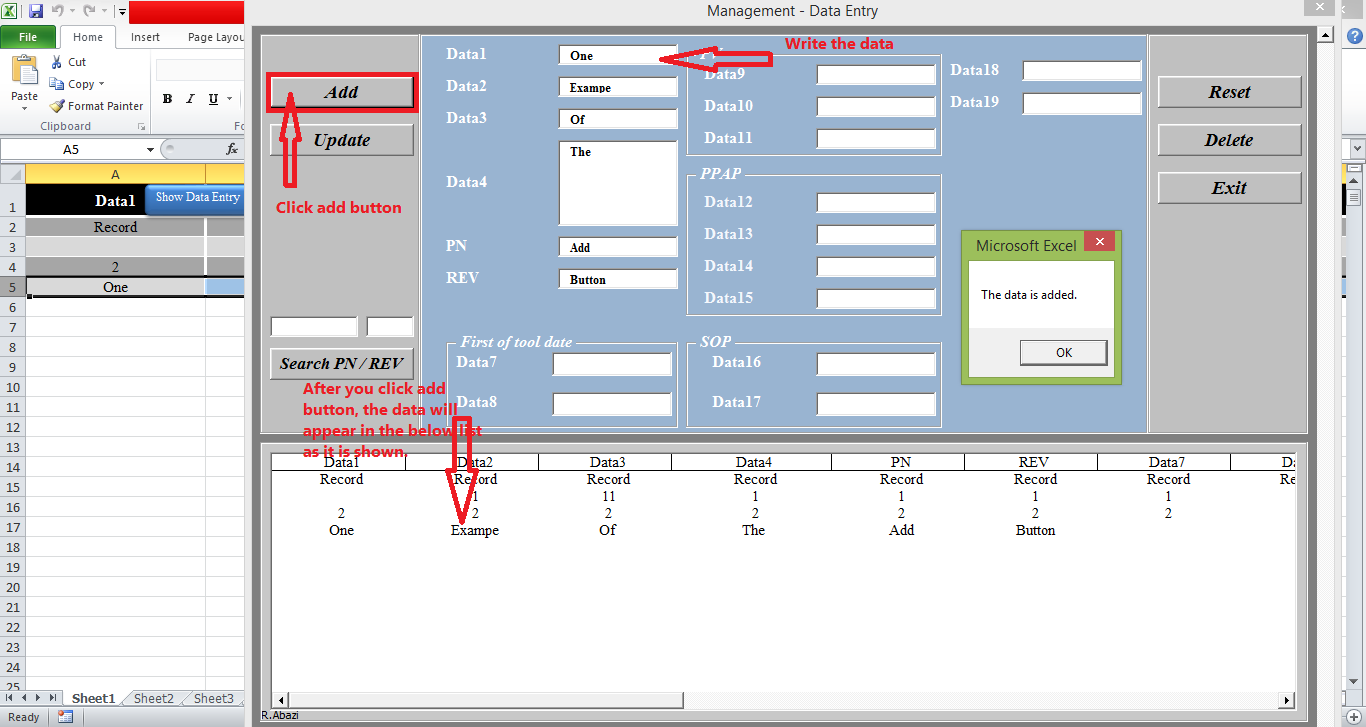Open the Clipboard group dialog launcher
The width and height of the screenshot is (1366, 727).
coord(141,127)
